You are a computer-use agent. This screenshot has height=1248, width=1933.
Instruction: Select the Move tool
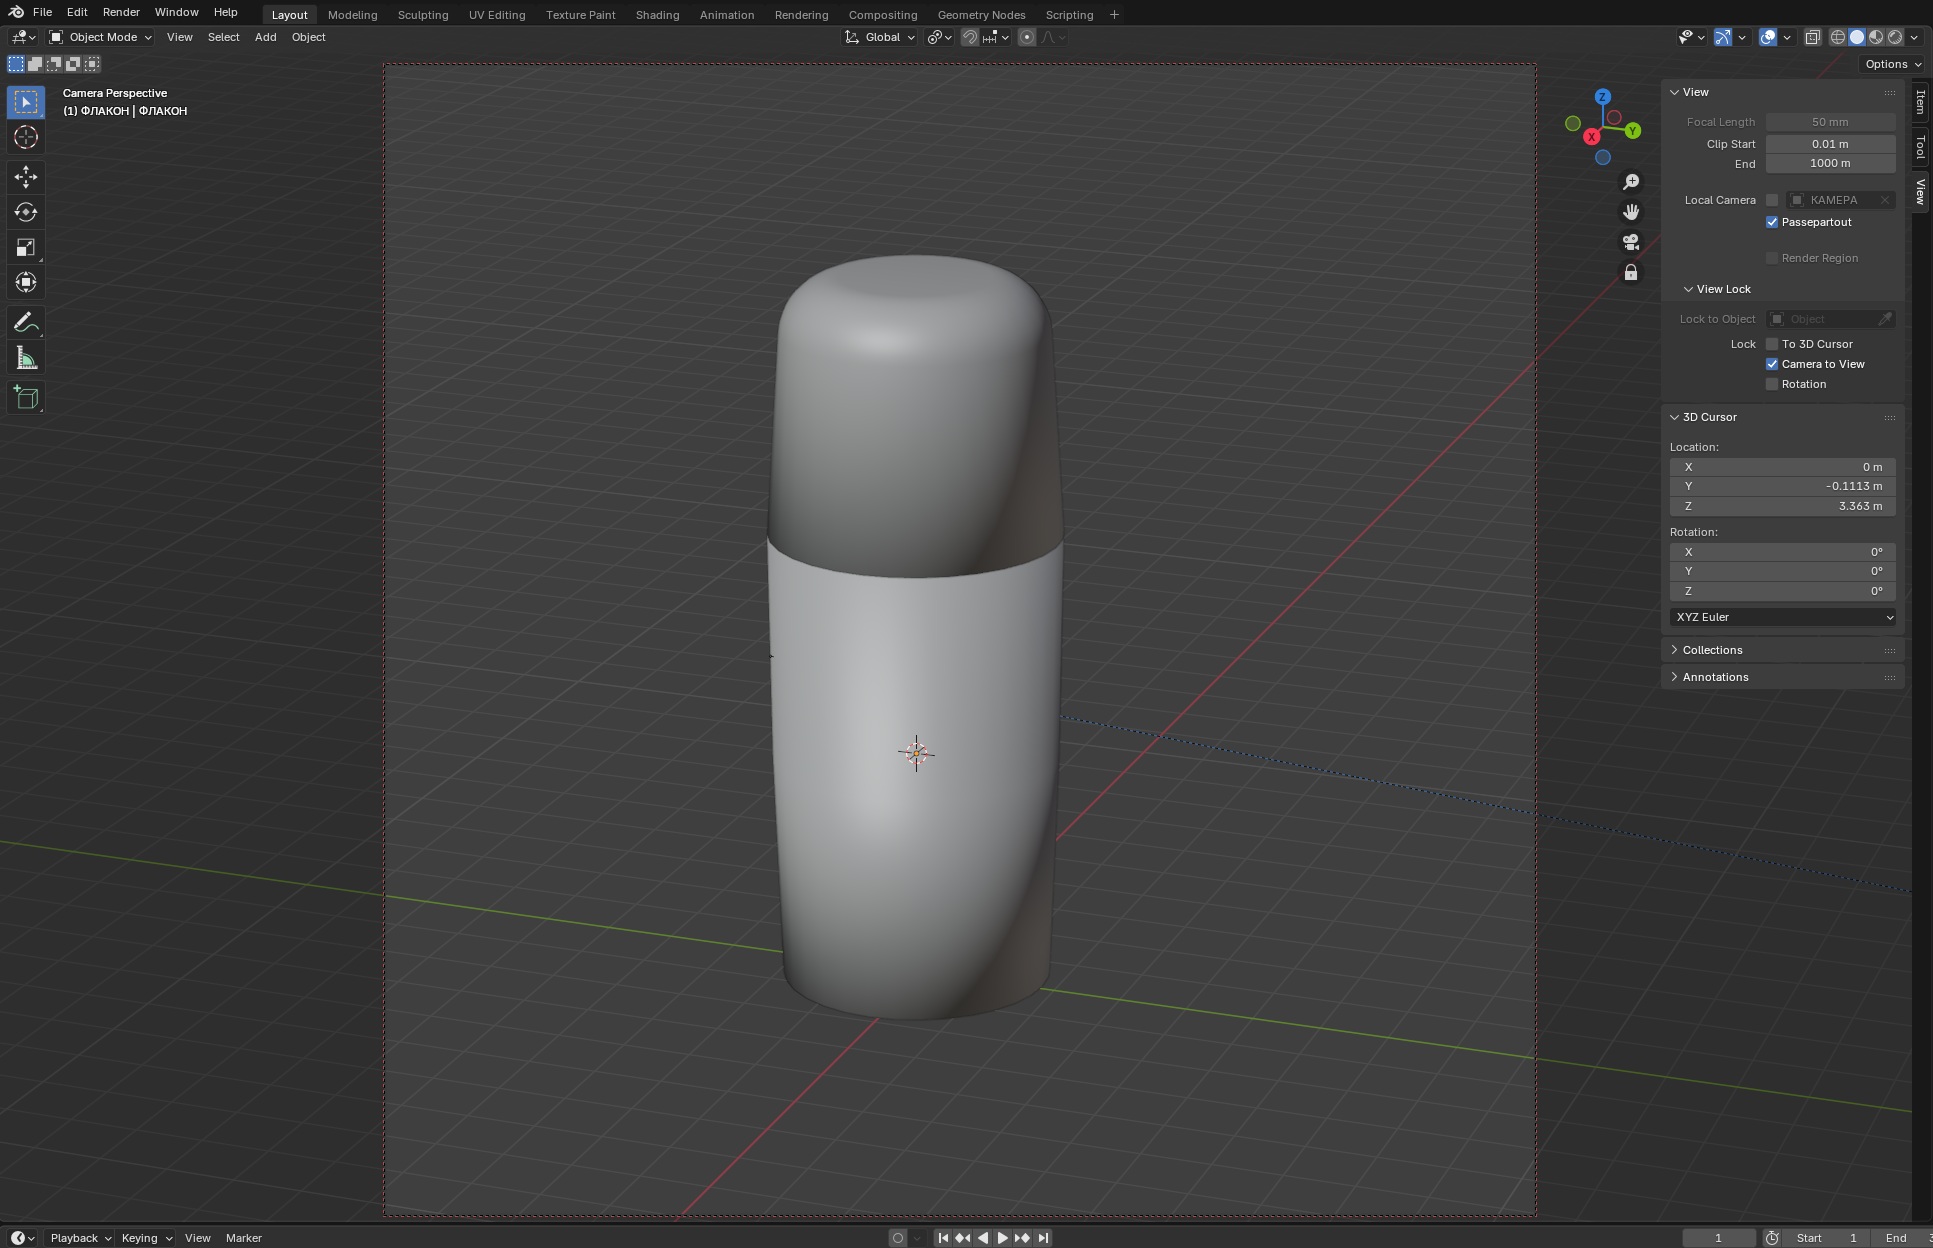click(x=26, y=177)
